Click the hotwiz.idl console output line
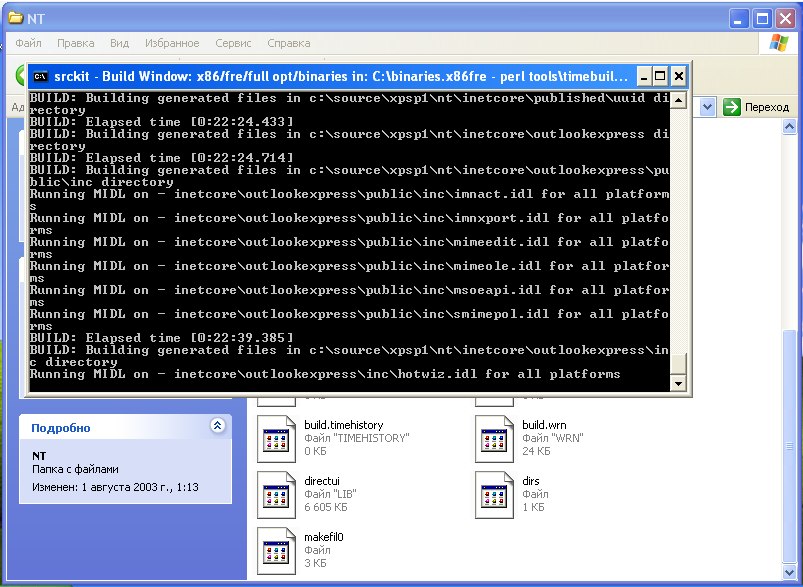Viewport: 803px width, 587px height. (x=325, y=374)
